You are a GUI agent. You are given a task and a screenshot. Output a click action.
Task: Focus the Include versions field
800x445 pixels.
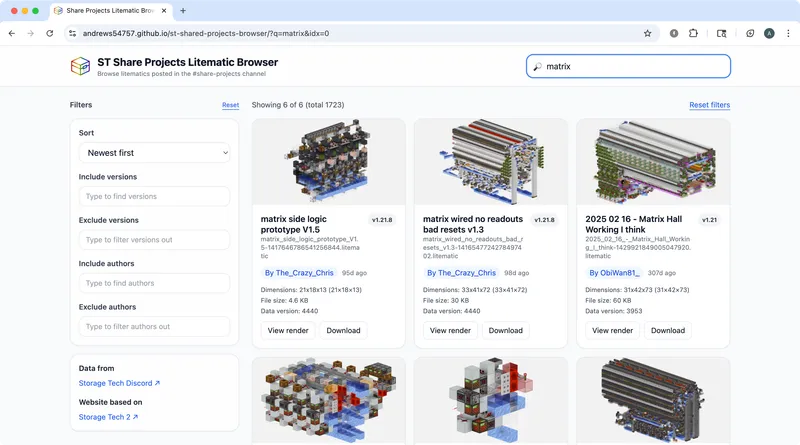(154, 196)
